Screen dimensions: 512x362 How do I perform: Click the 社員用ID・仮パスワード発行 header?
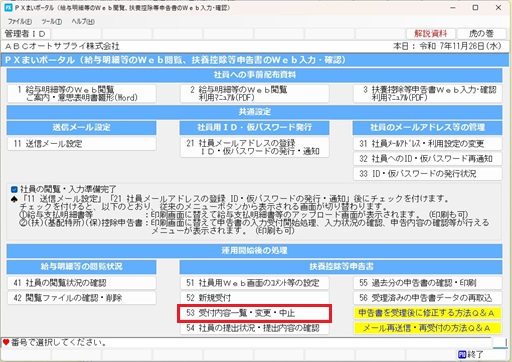255,127
